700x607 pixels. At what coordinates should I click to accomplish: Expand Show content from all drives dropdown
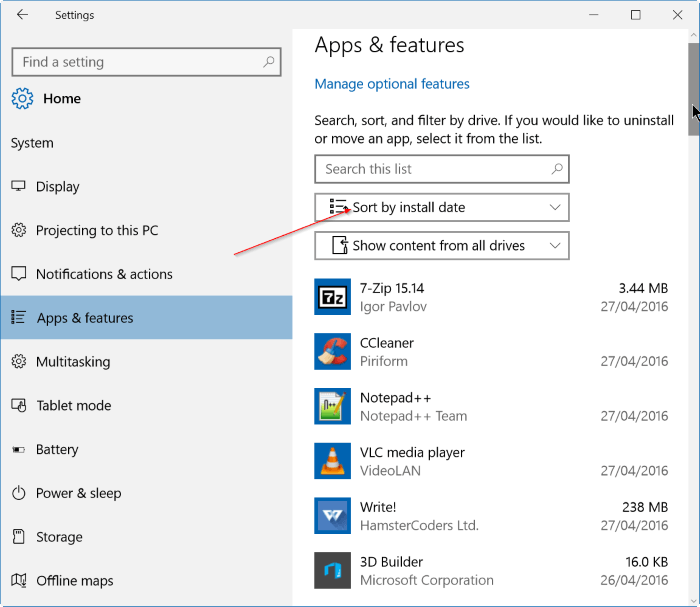tap(442, 245)
